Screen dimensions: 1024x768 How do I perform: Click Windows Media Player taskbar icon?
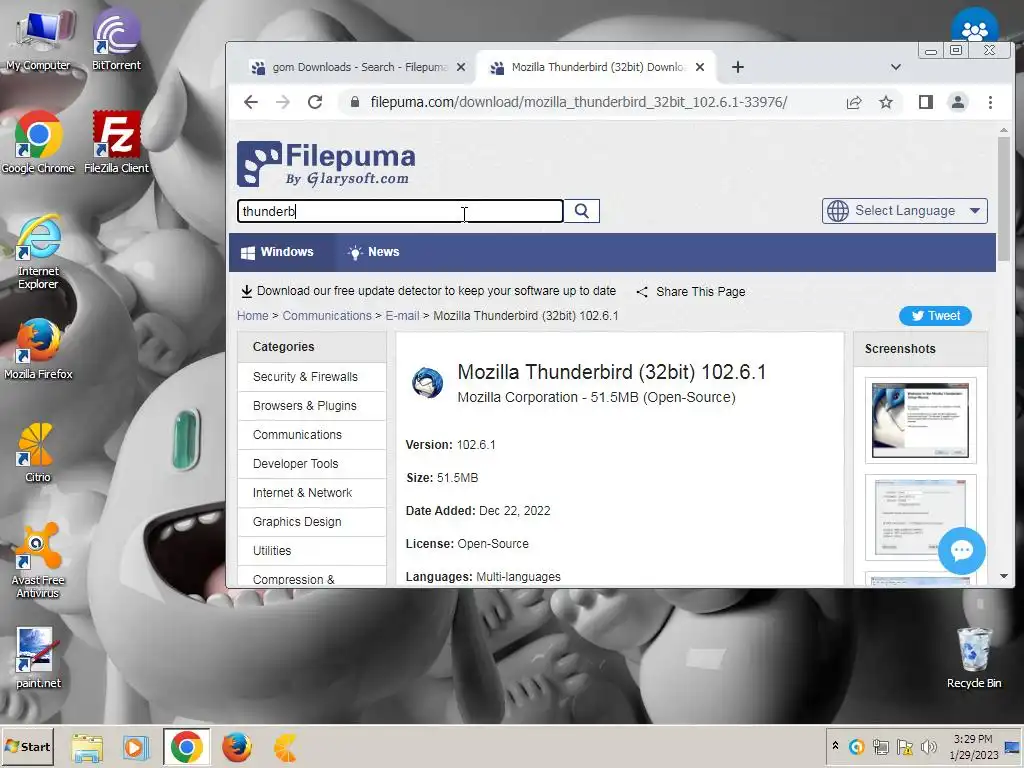coord(136,747)
